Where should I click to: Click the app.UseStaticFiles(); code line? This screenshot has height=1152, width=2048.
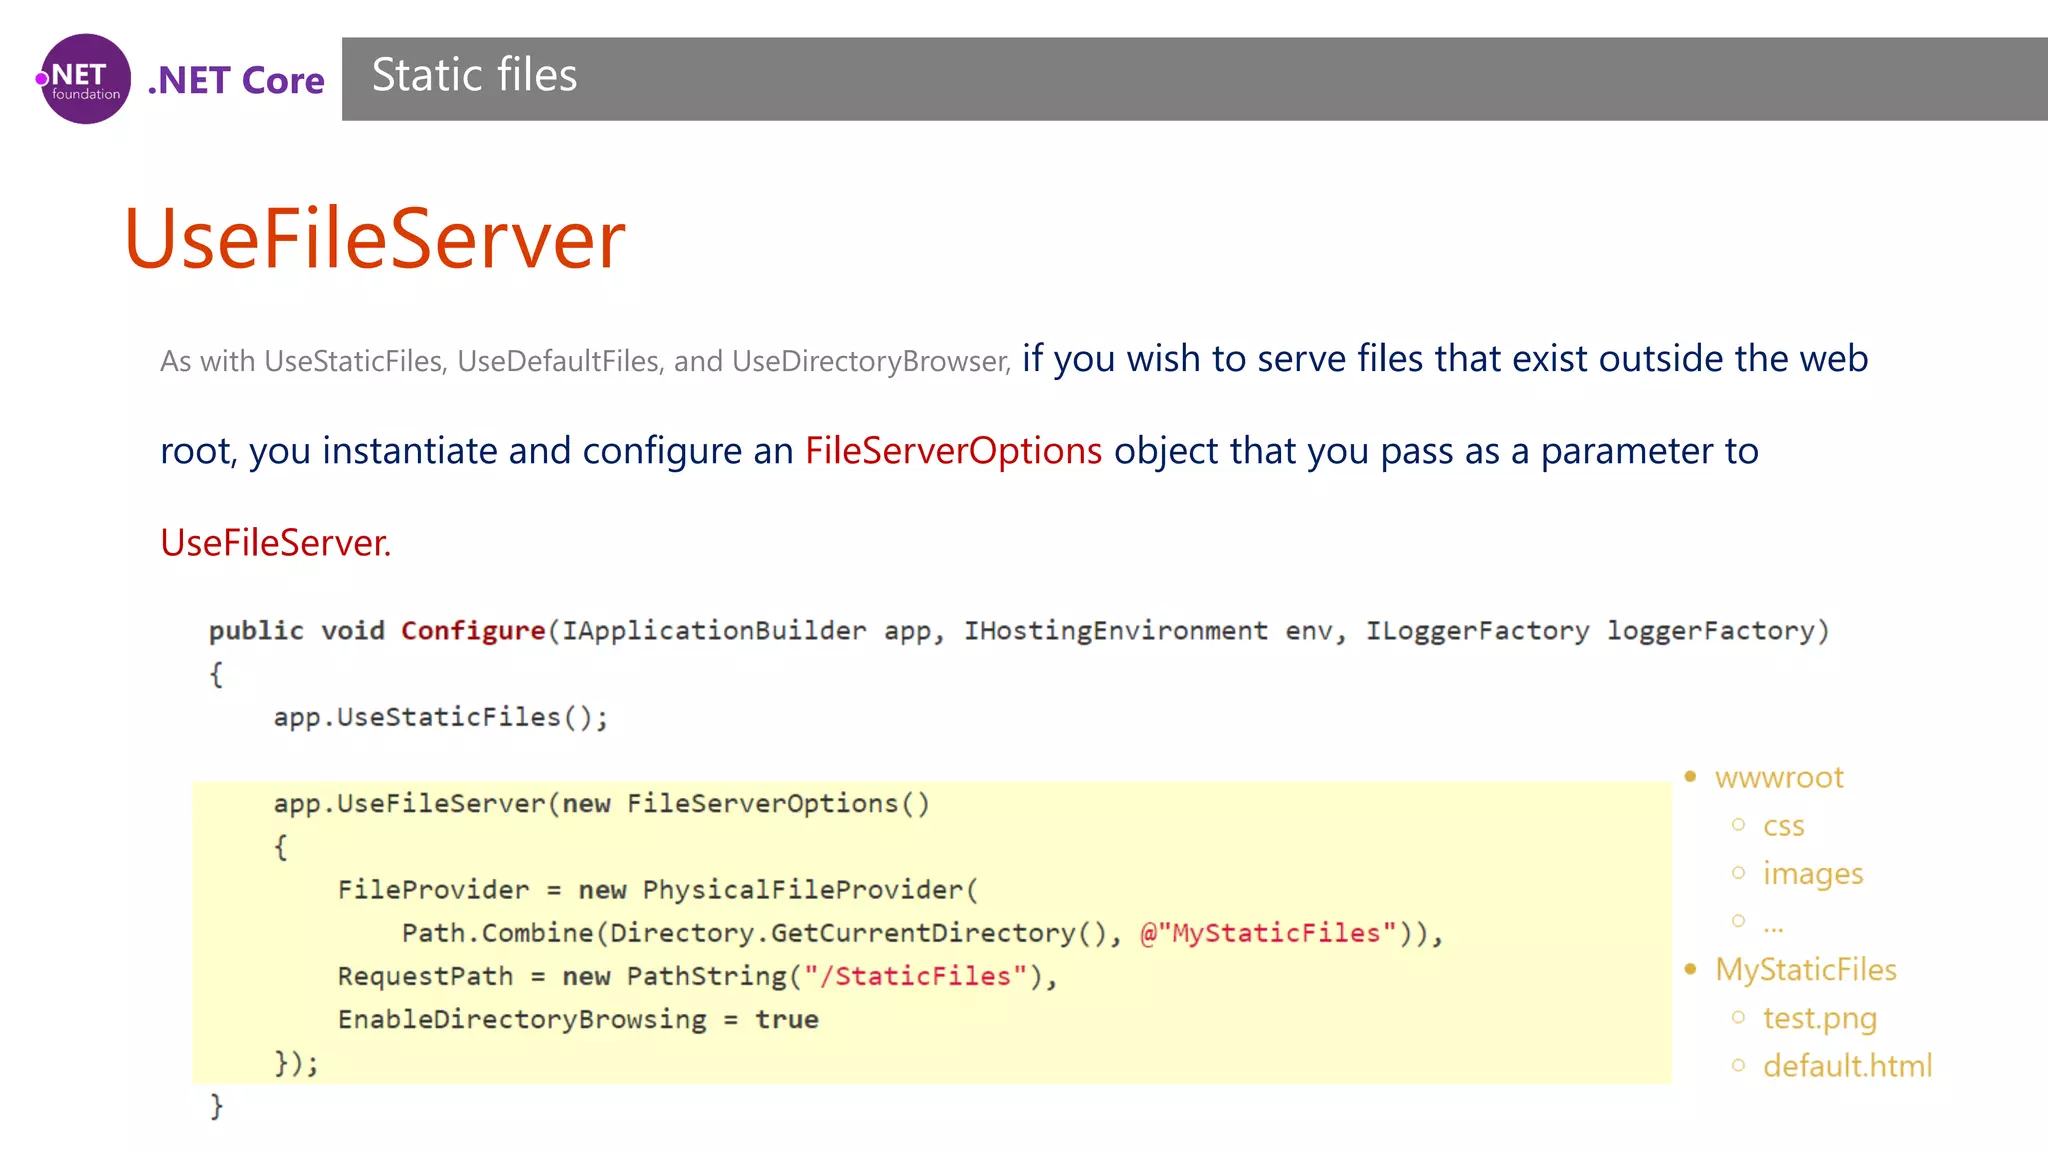[440, 717]
